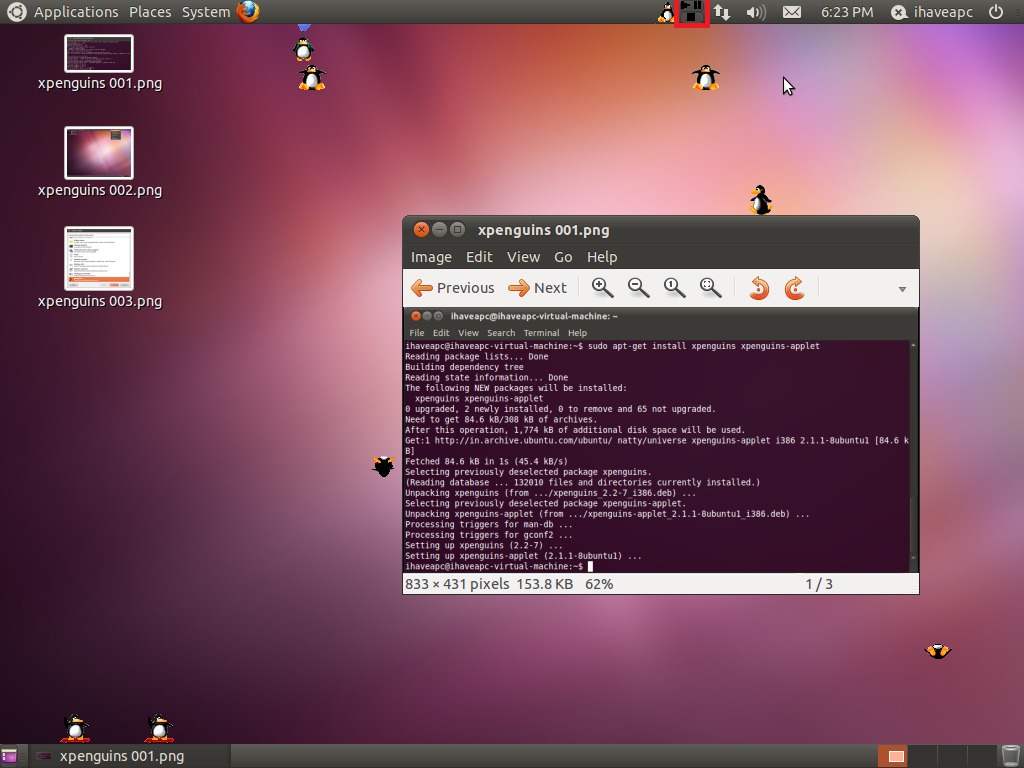1024x768 pixels.
Task: Select xpenguins 001.png on the desktop
Action: click(x=99, y=63)
